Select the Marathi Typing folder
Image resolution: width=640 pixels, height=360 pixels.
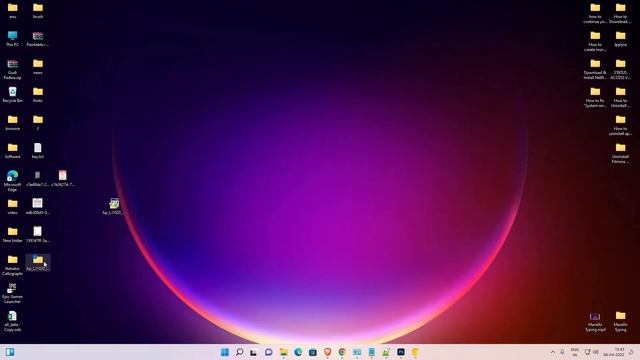click(620, 321)
